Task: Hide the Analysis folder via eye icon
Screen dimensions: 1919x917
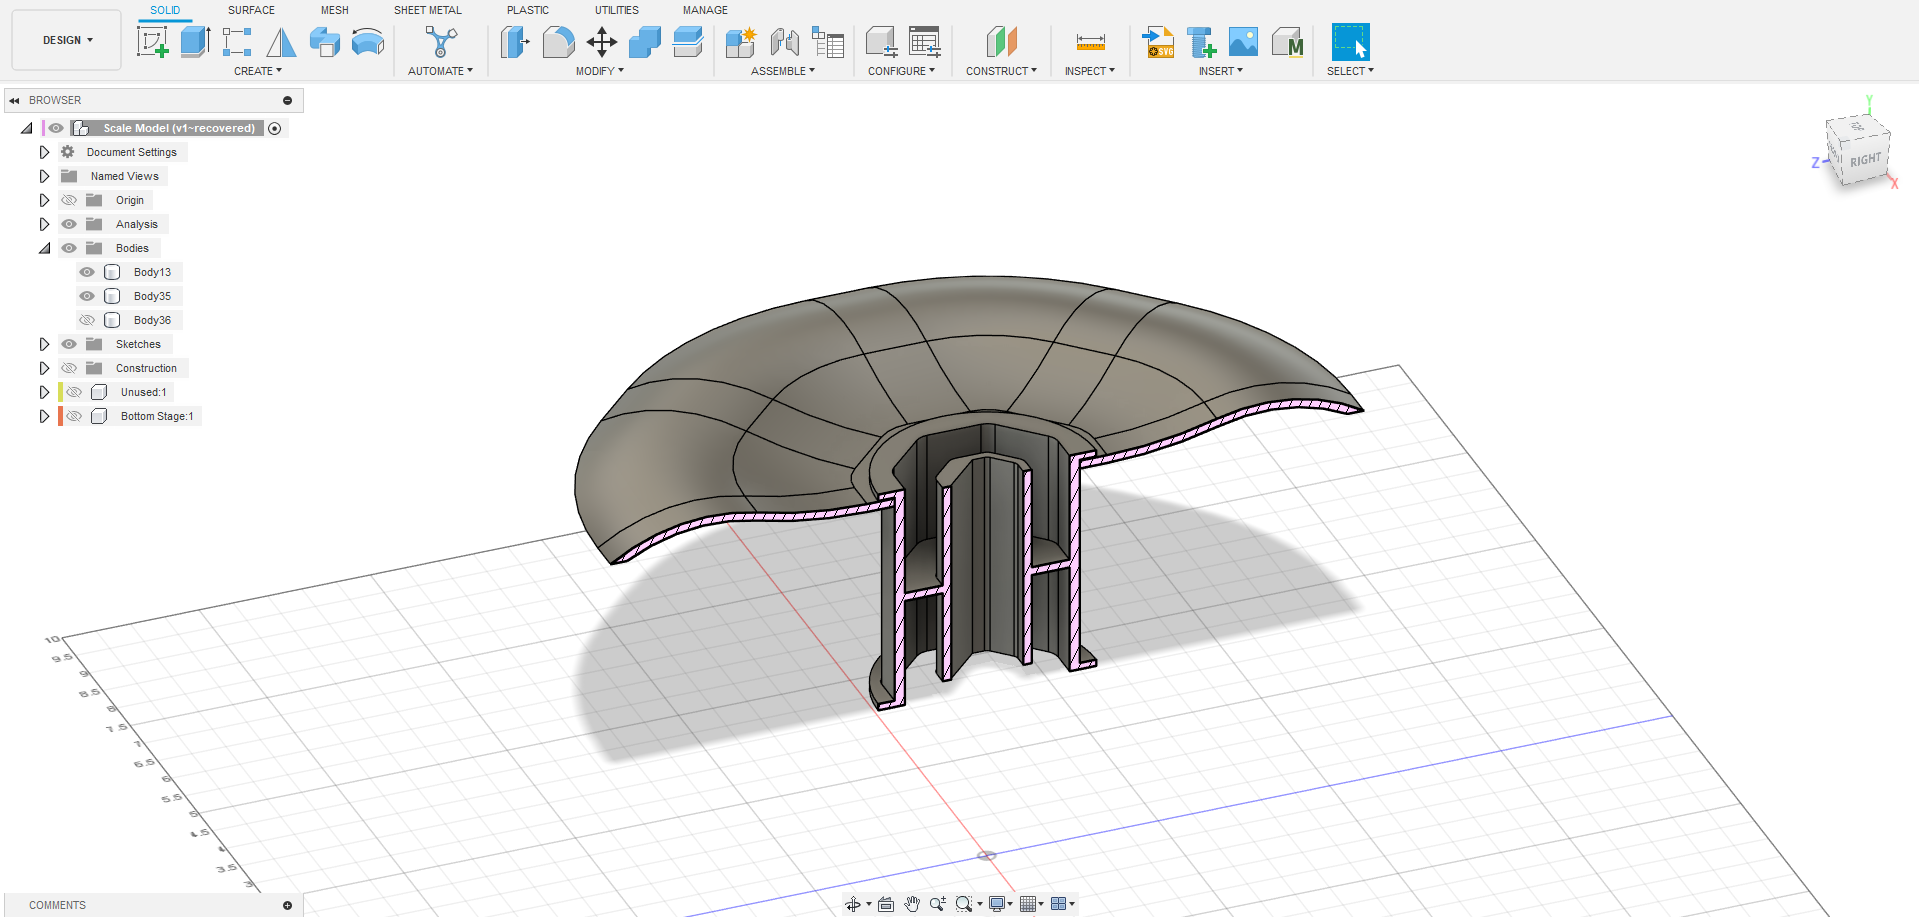Action: (69, 224)
